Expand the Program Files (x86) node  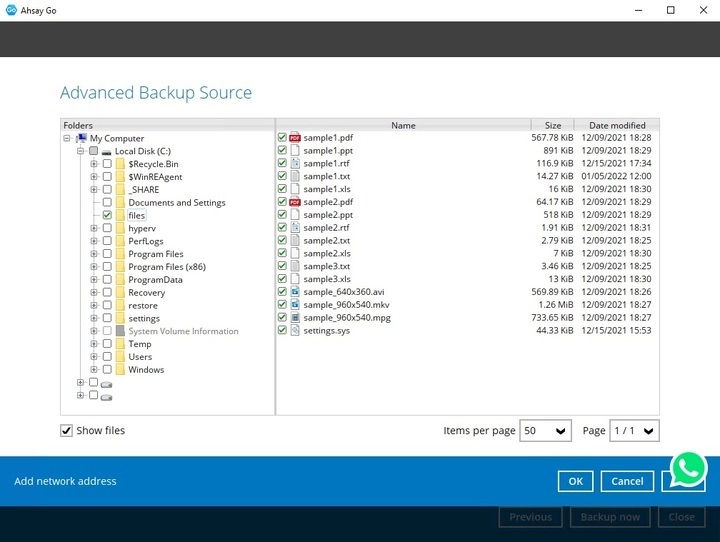click(94, 267)
